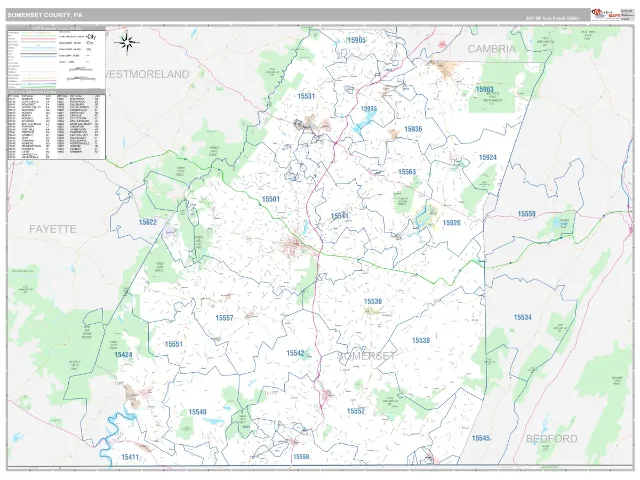Click the ZIP label beside the blue lake north of 15936
This screenshot has width=640, height=480.
(369, 109)
